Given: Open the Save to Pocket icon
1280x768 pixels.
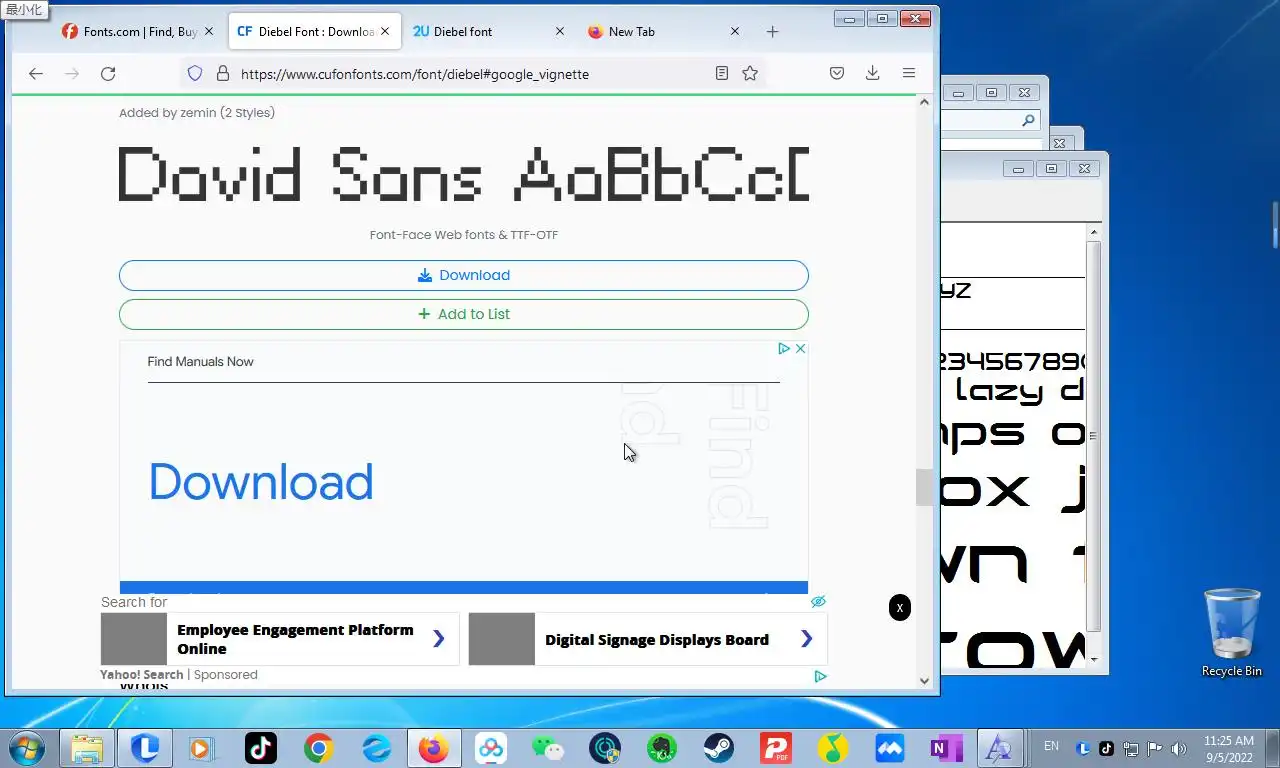Looking at the screenshot, I should [837, 73].
